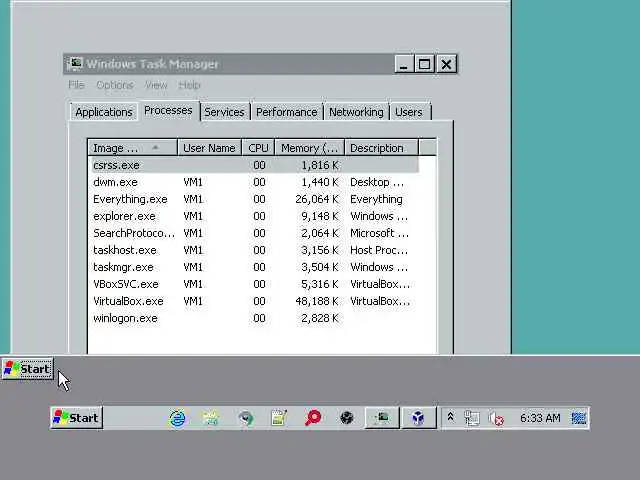Sort by User Name column header
This screenshot has height=480, width=640.
[x=209, y=148]
